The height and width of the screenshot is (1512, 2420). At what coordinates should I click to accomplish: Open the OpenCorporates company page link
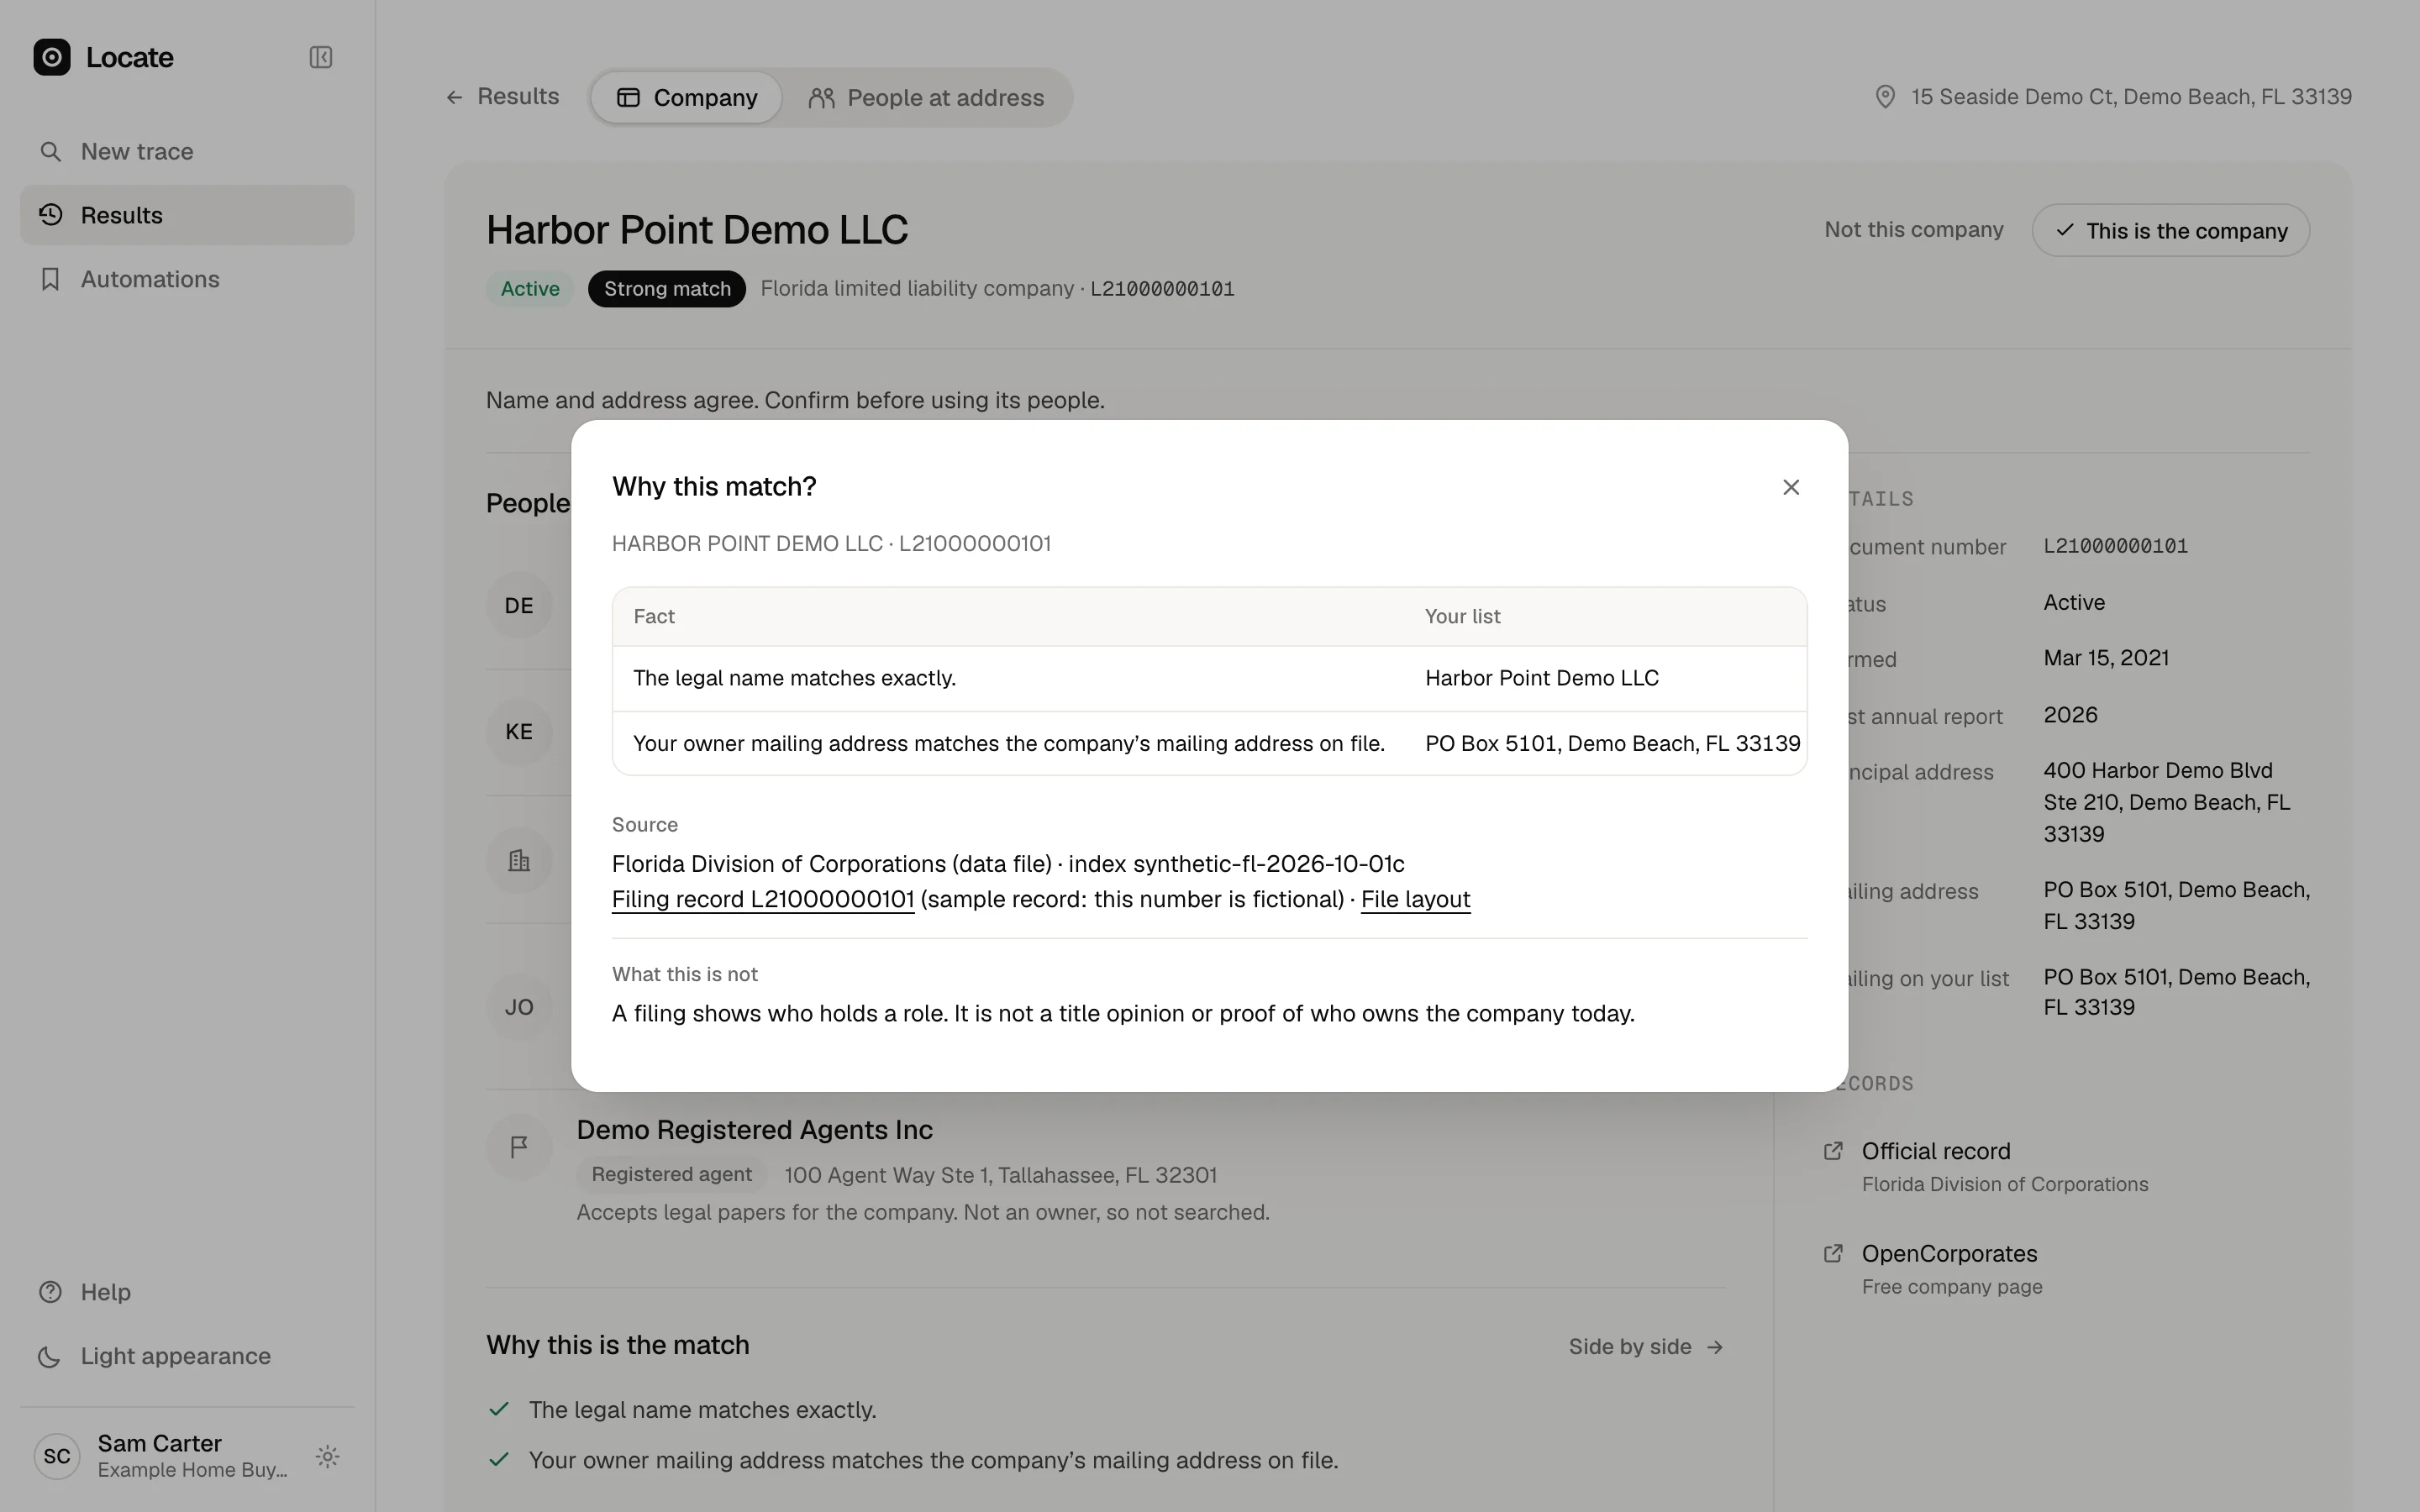[1949, 1254]
